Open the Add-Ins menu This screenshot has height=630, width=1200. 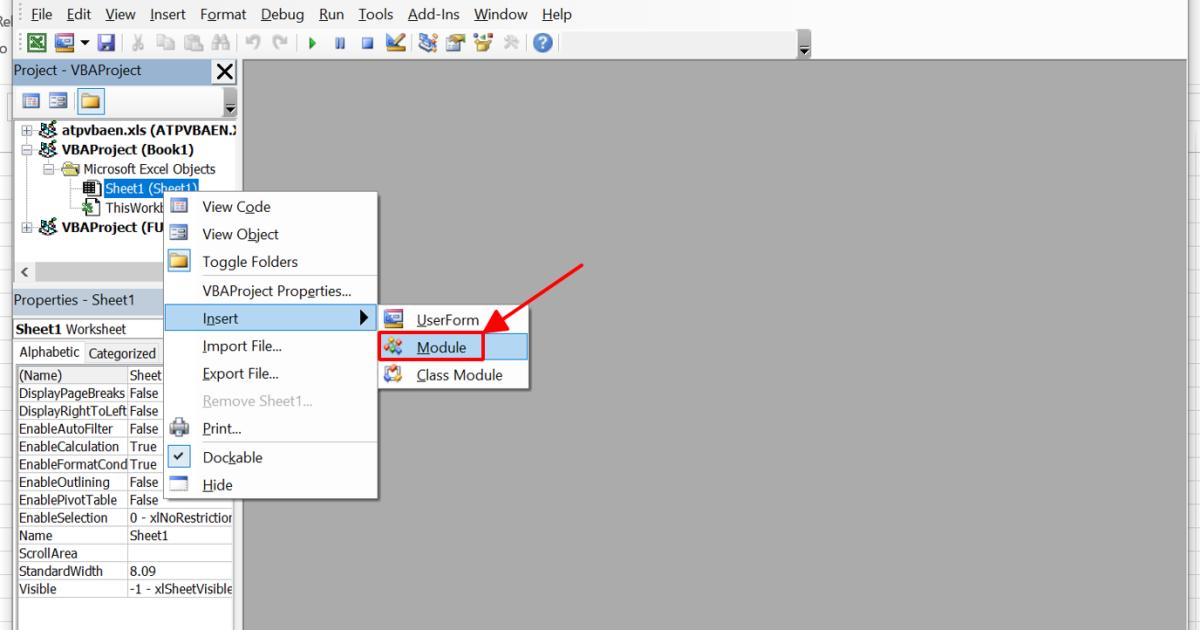coord(435,14)
